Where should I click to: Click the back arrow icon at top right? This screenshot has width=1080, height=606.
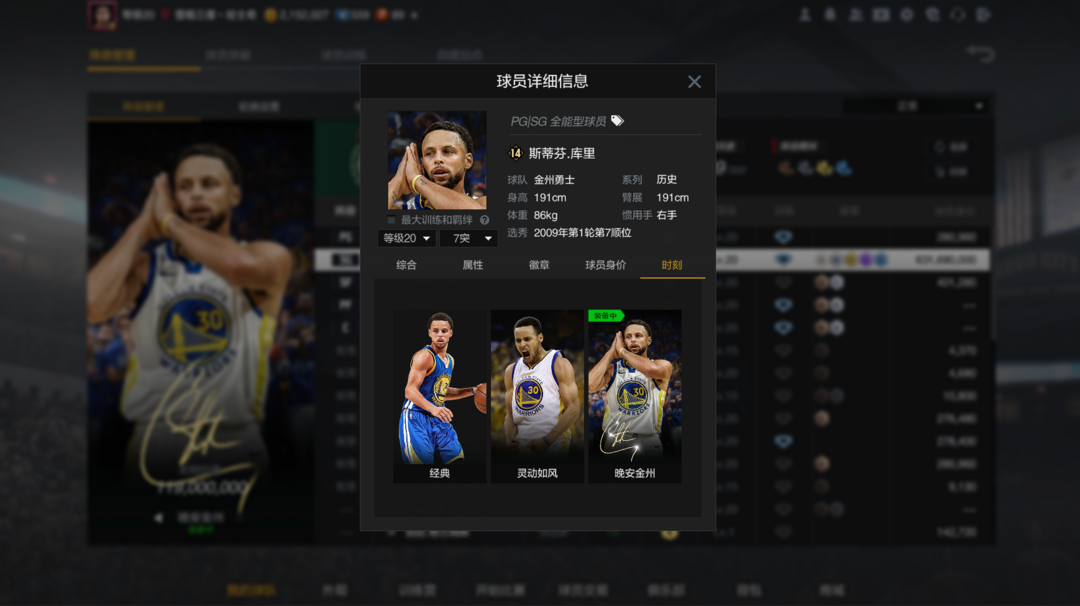[980, 54]
